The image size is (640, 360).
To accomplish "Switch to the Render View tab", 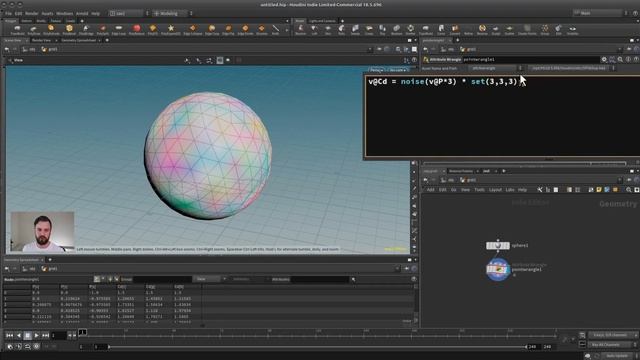I will coord(41,40).
